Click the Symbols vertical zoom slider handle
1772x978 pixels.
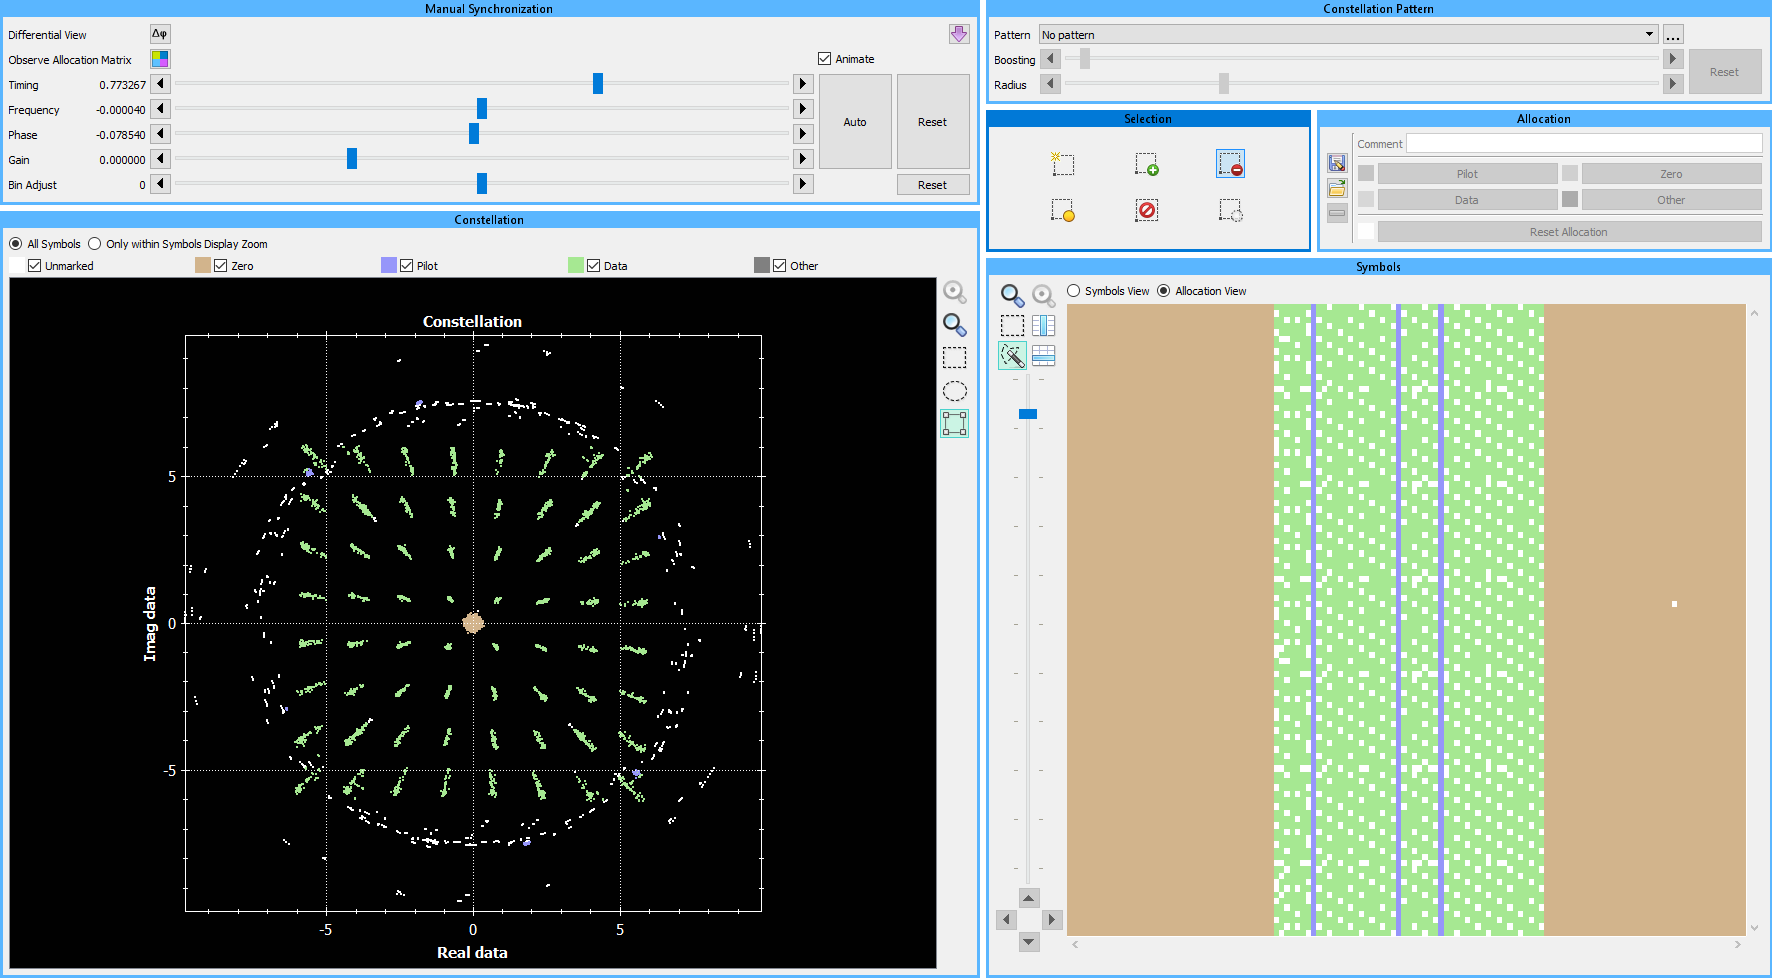tap(1028, 414)
